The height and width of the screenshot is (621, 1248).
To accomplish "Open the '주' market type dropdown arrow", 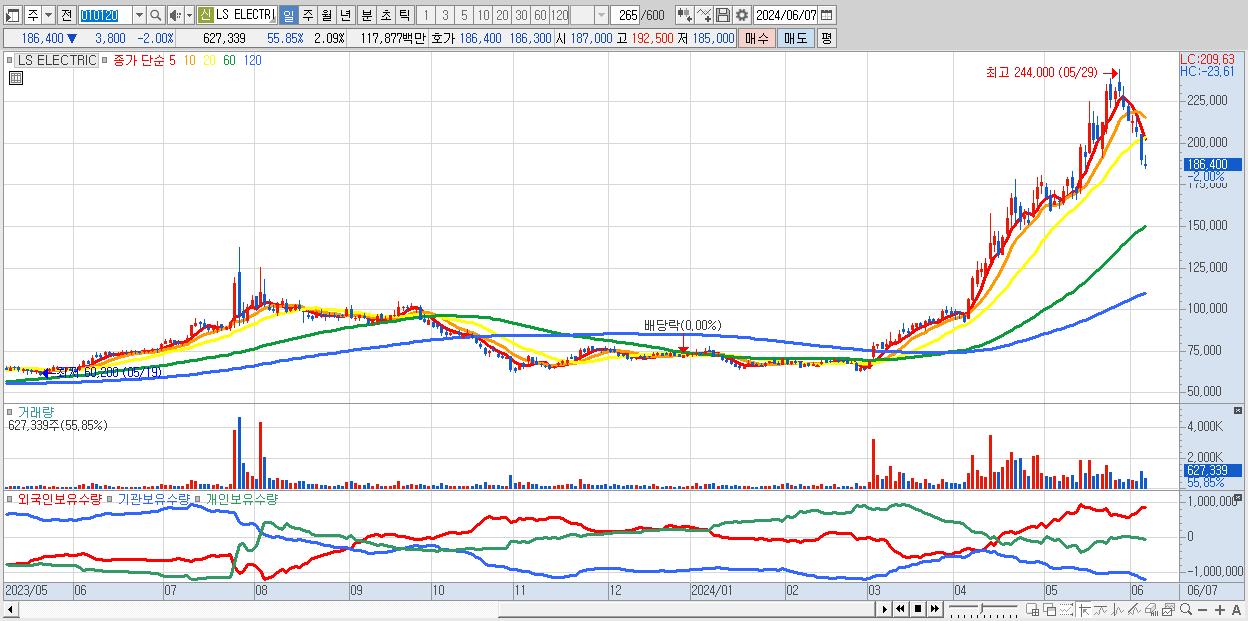I will (x=49, y=15).
